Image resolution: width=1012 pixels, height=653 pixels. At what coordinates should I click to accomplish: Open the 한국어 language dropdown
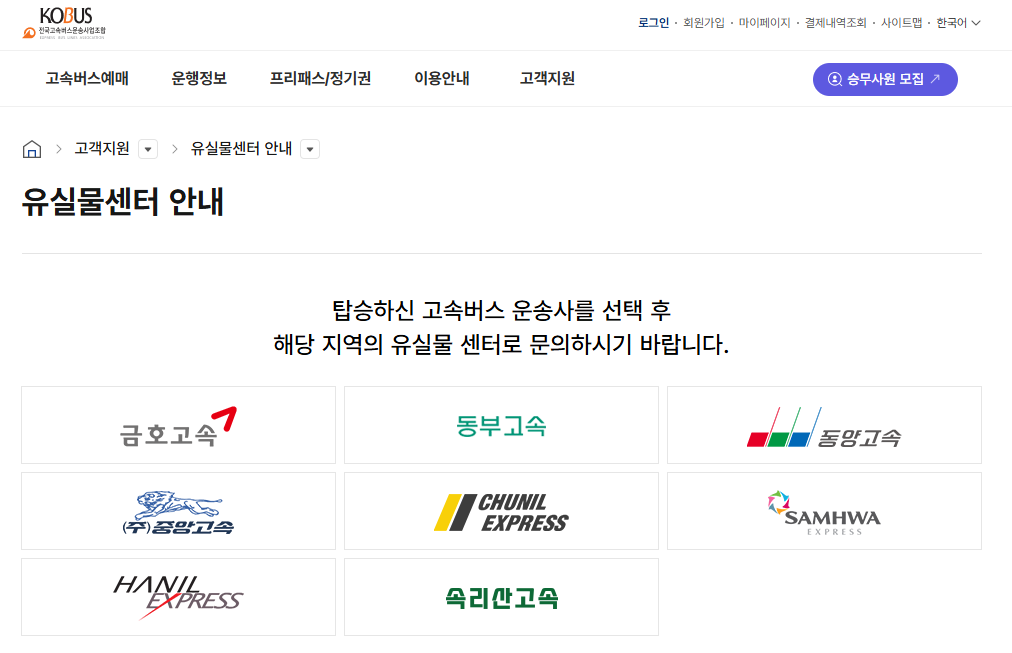(951, 21)
